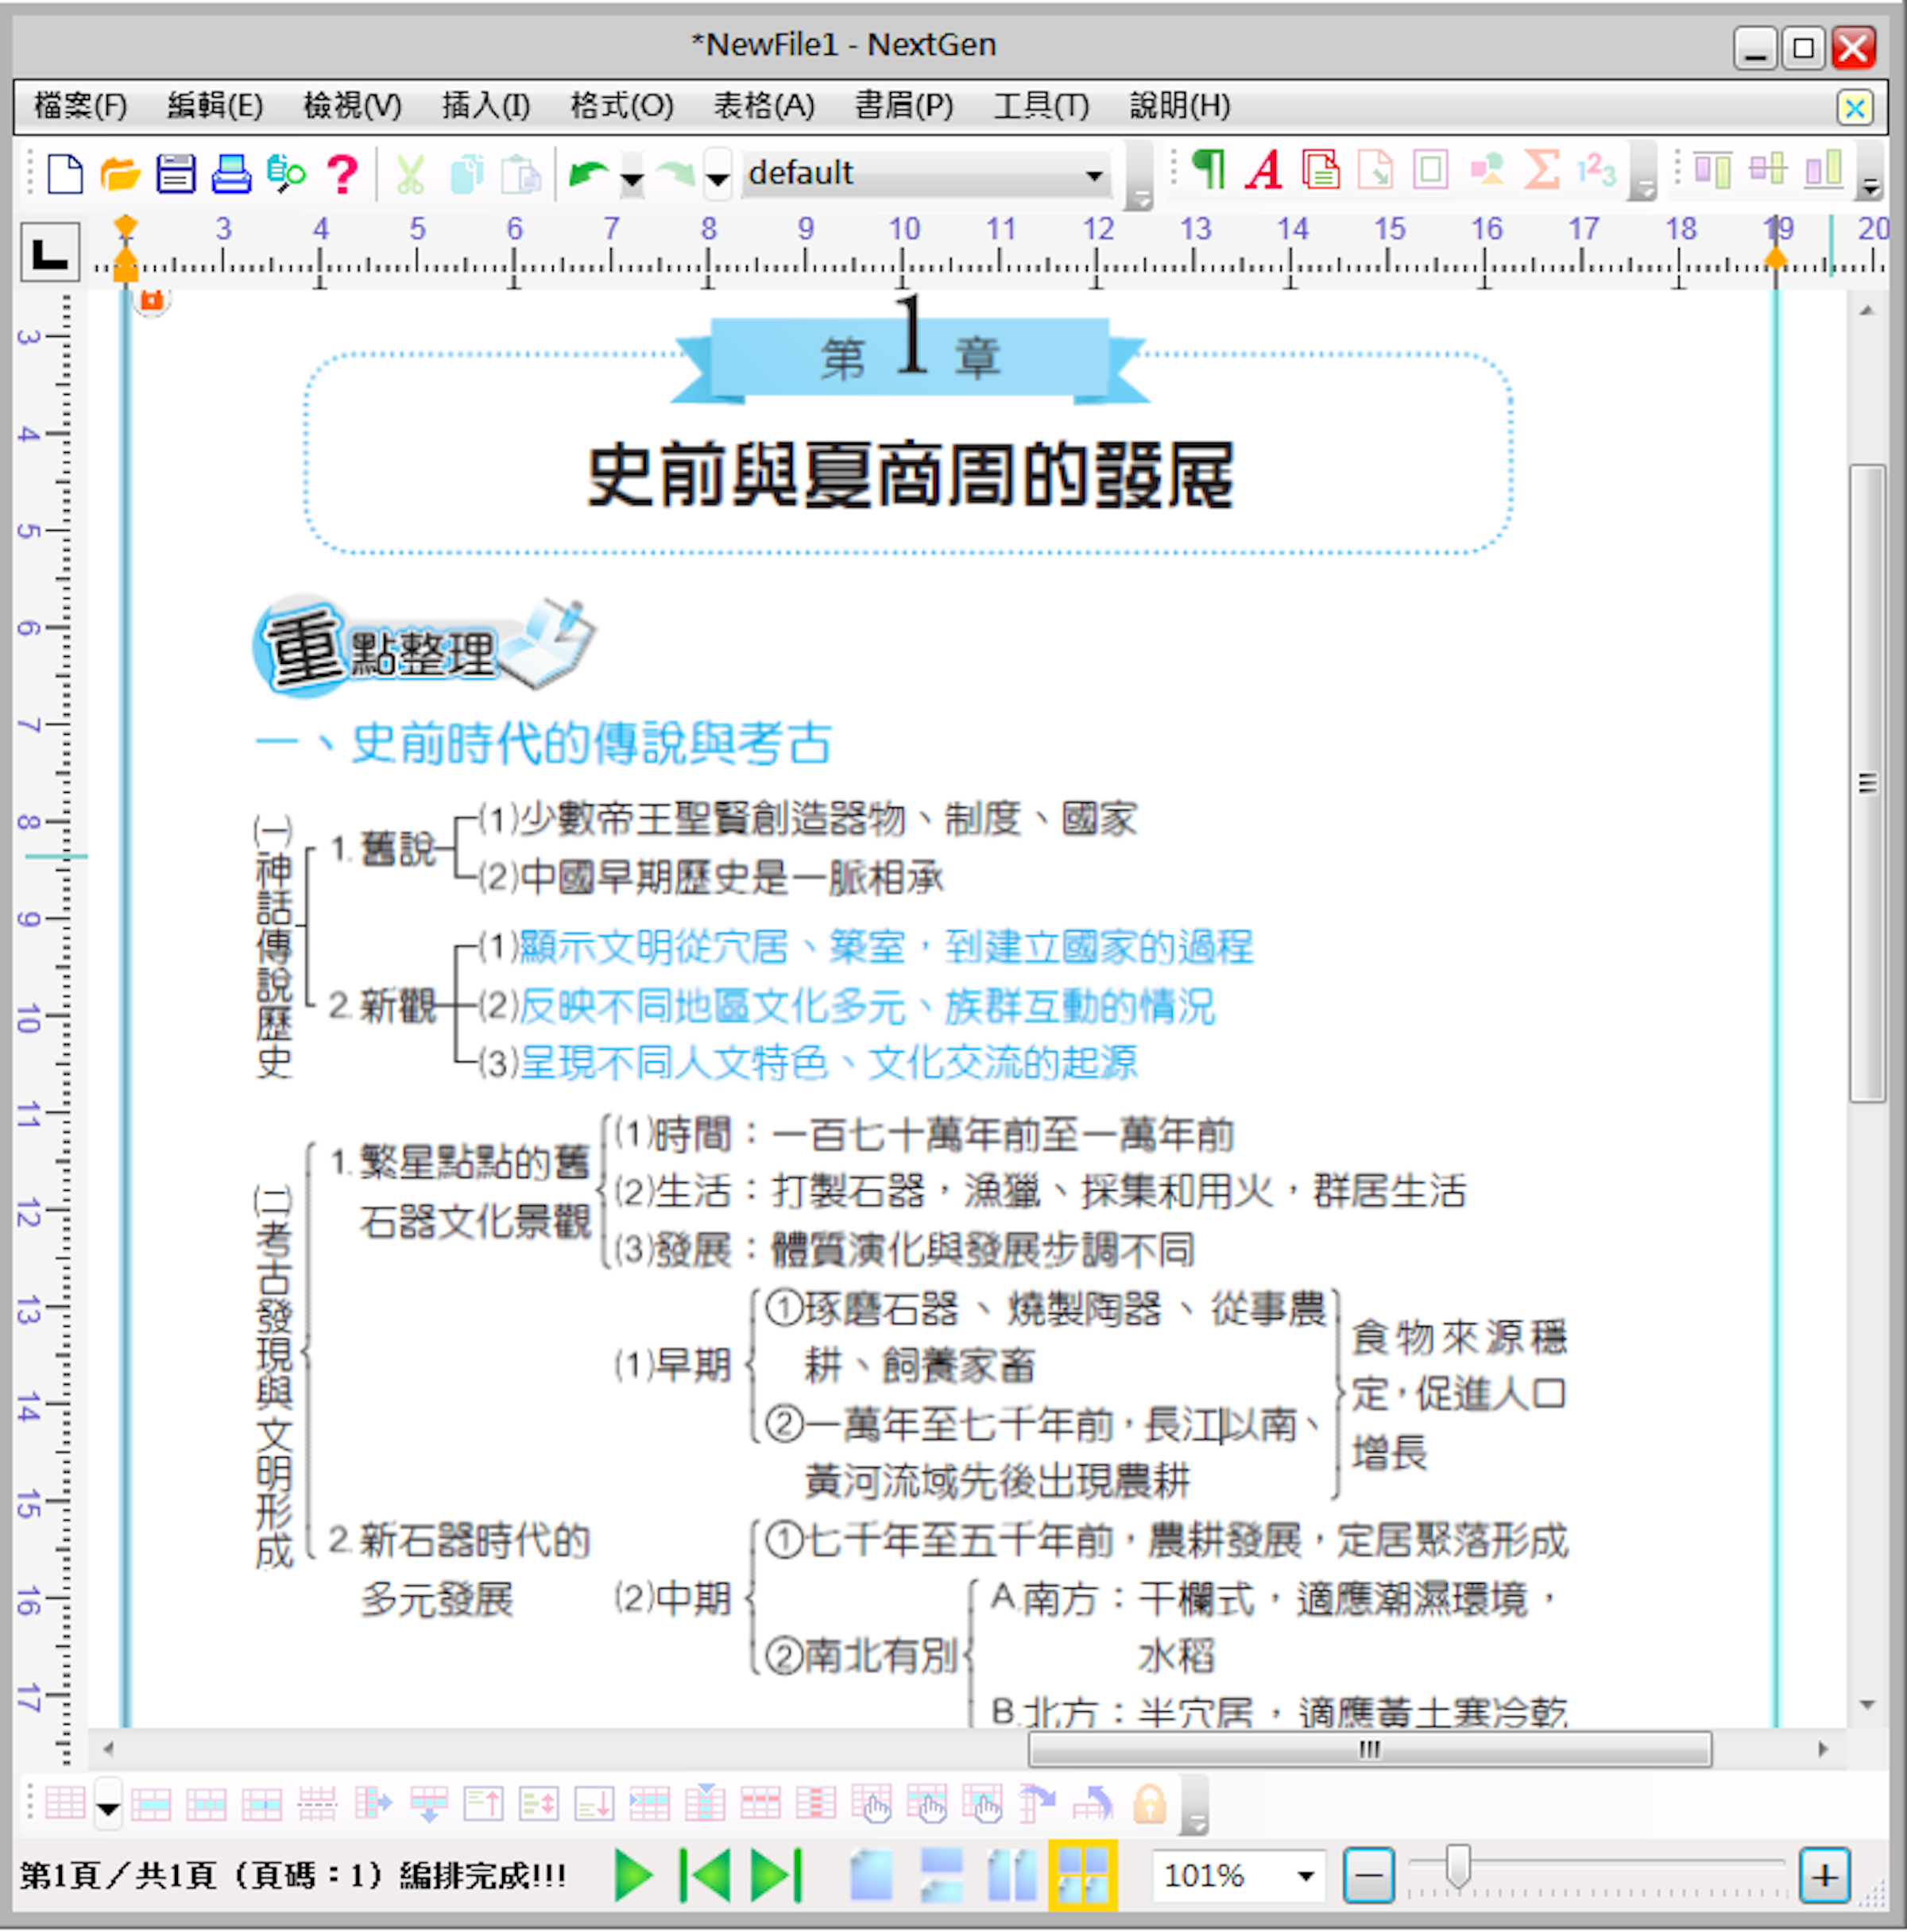Open help with the red question mark
This screenshot has width=1907, height=1932.
(x=343, y=173)
